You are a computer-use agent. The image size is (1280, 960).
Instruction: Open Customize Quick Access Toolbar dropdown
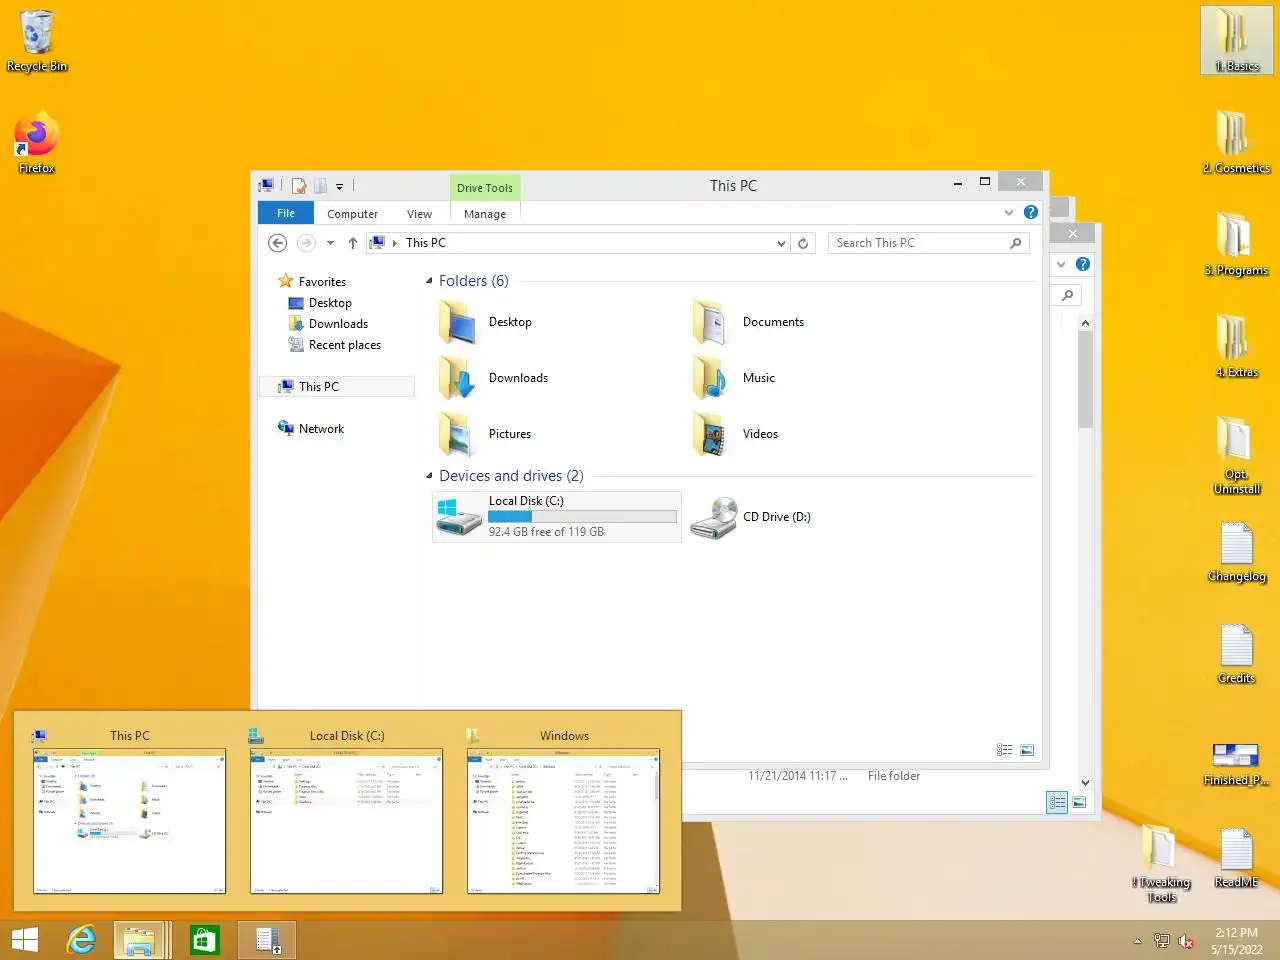pyautogui.click(x=339, y=187)
